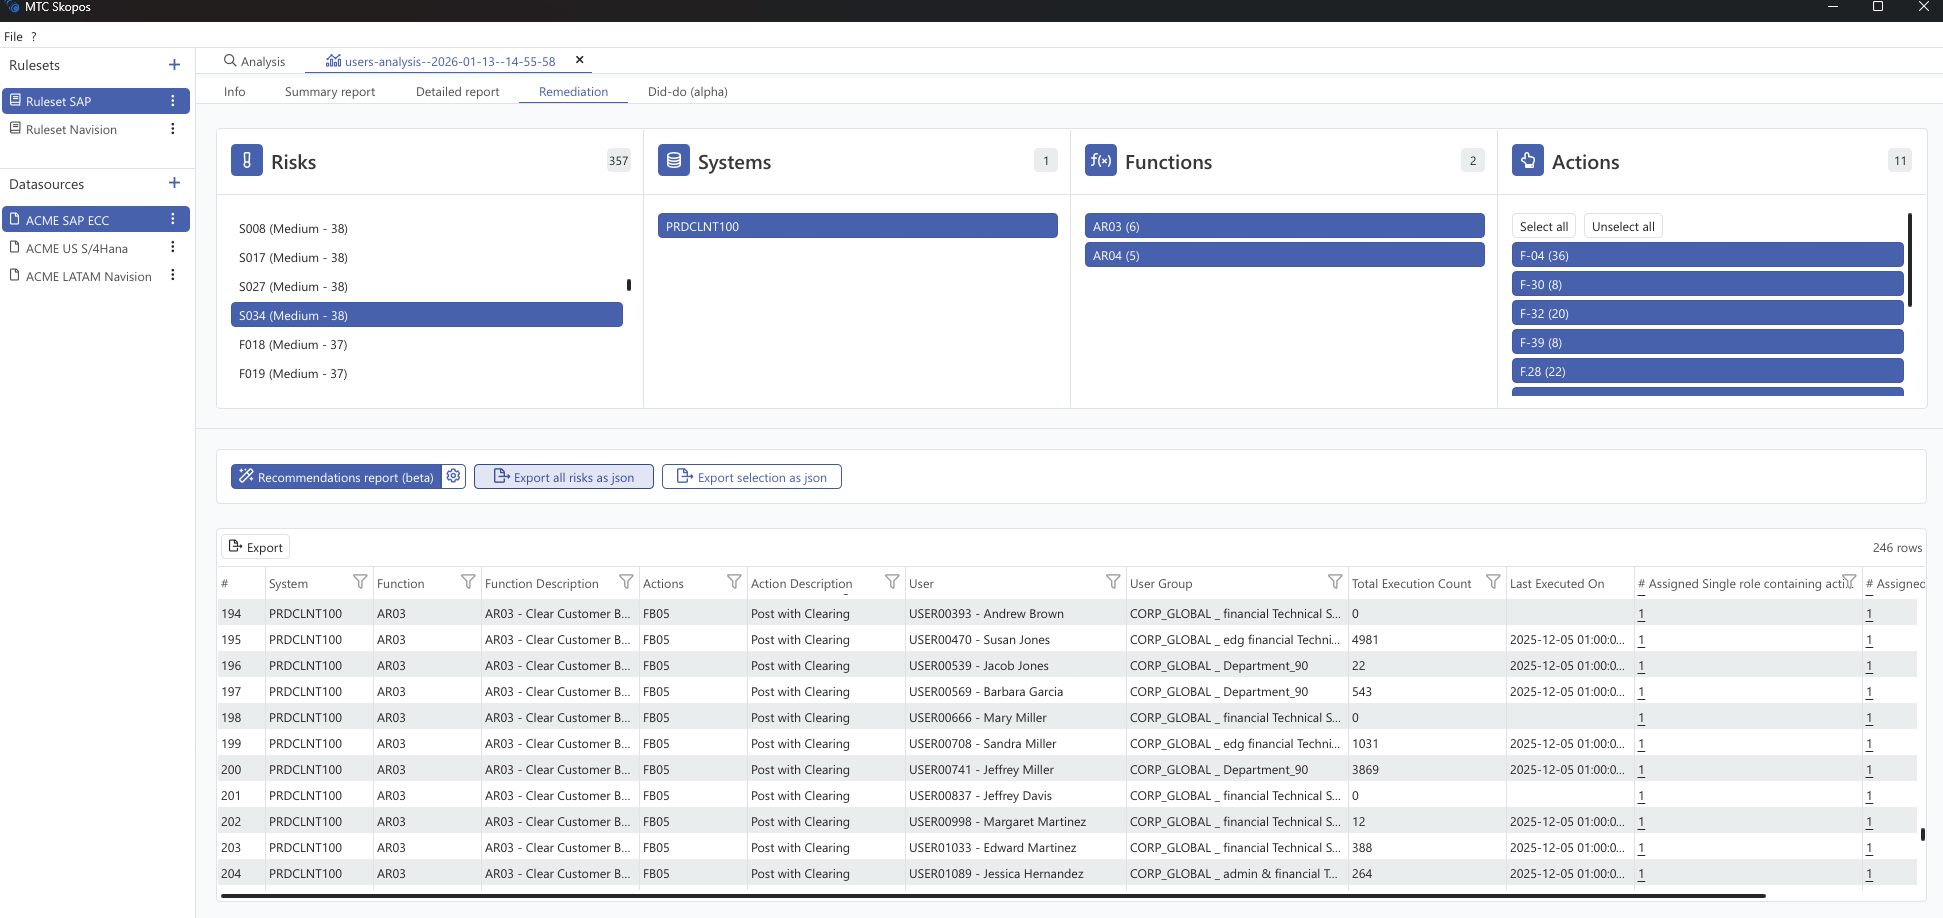The width and height of the screenshot is (1943, 918).
Task: Deselect function AR03 (6)
Action: point(1284,225)
